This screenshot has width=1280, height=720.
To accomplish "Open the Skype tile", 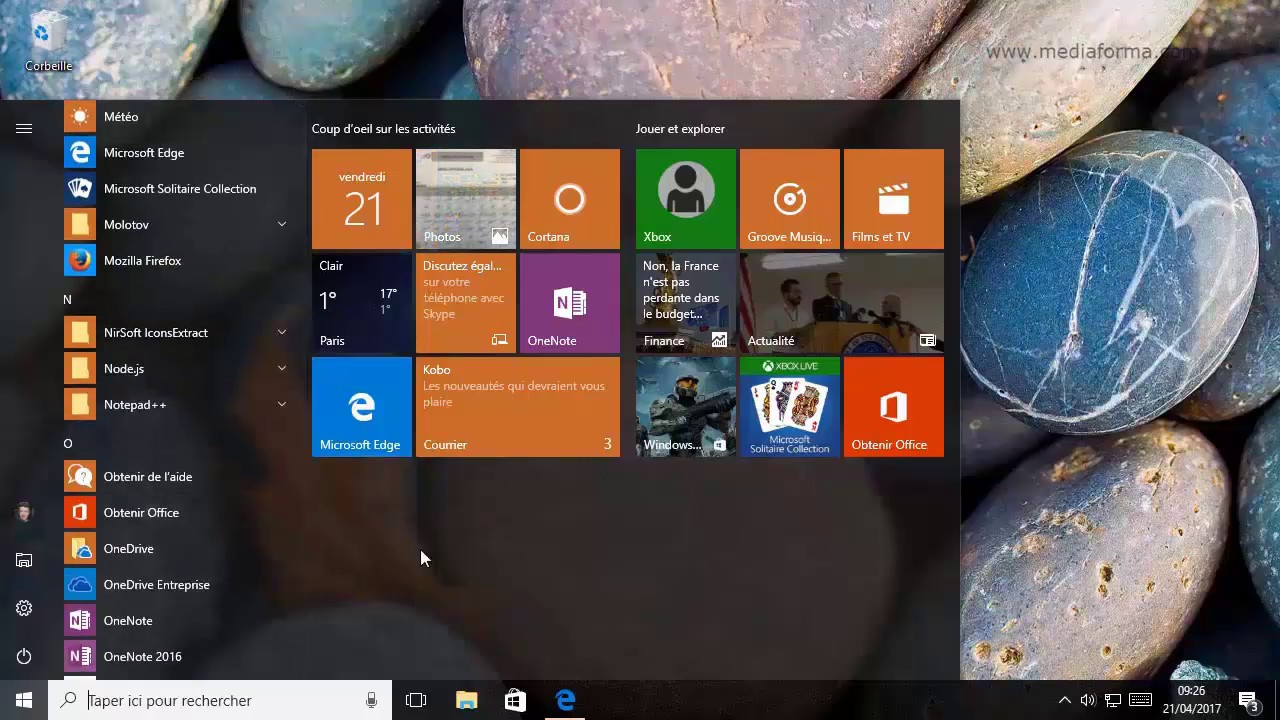I will pos(466,303).
